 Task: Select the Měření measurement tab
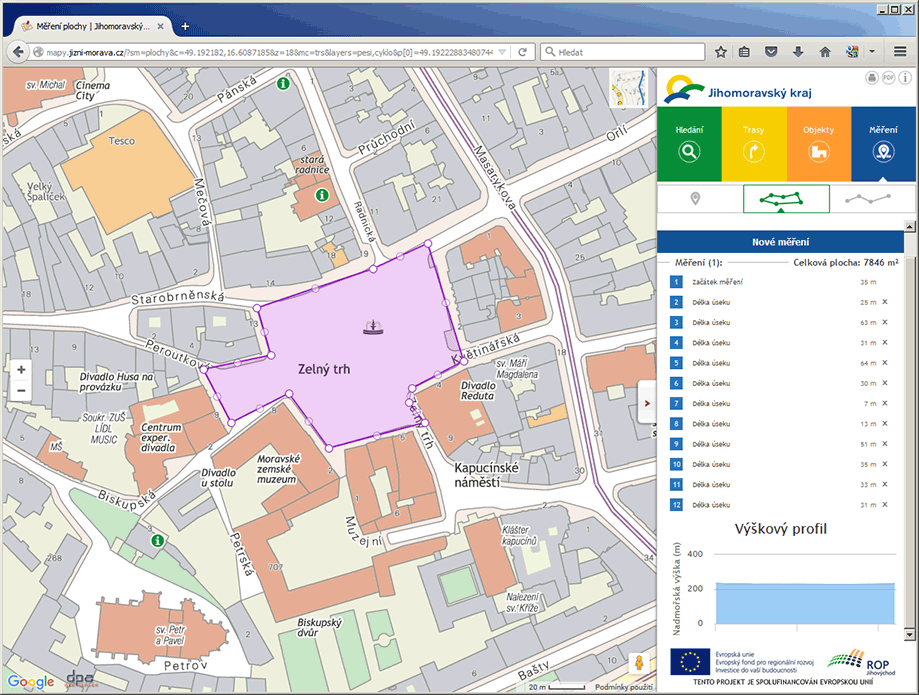click(883, 144)
